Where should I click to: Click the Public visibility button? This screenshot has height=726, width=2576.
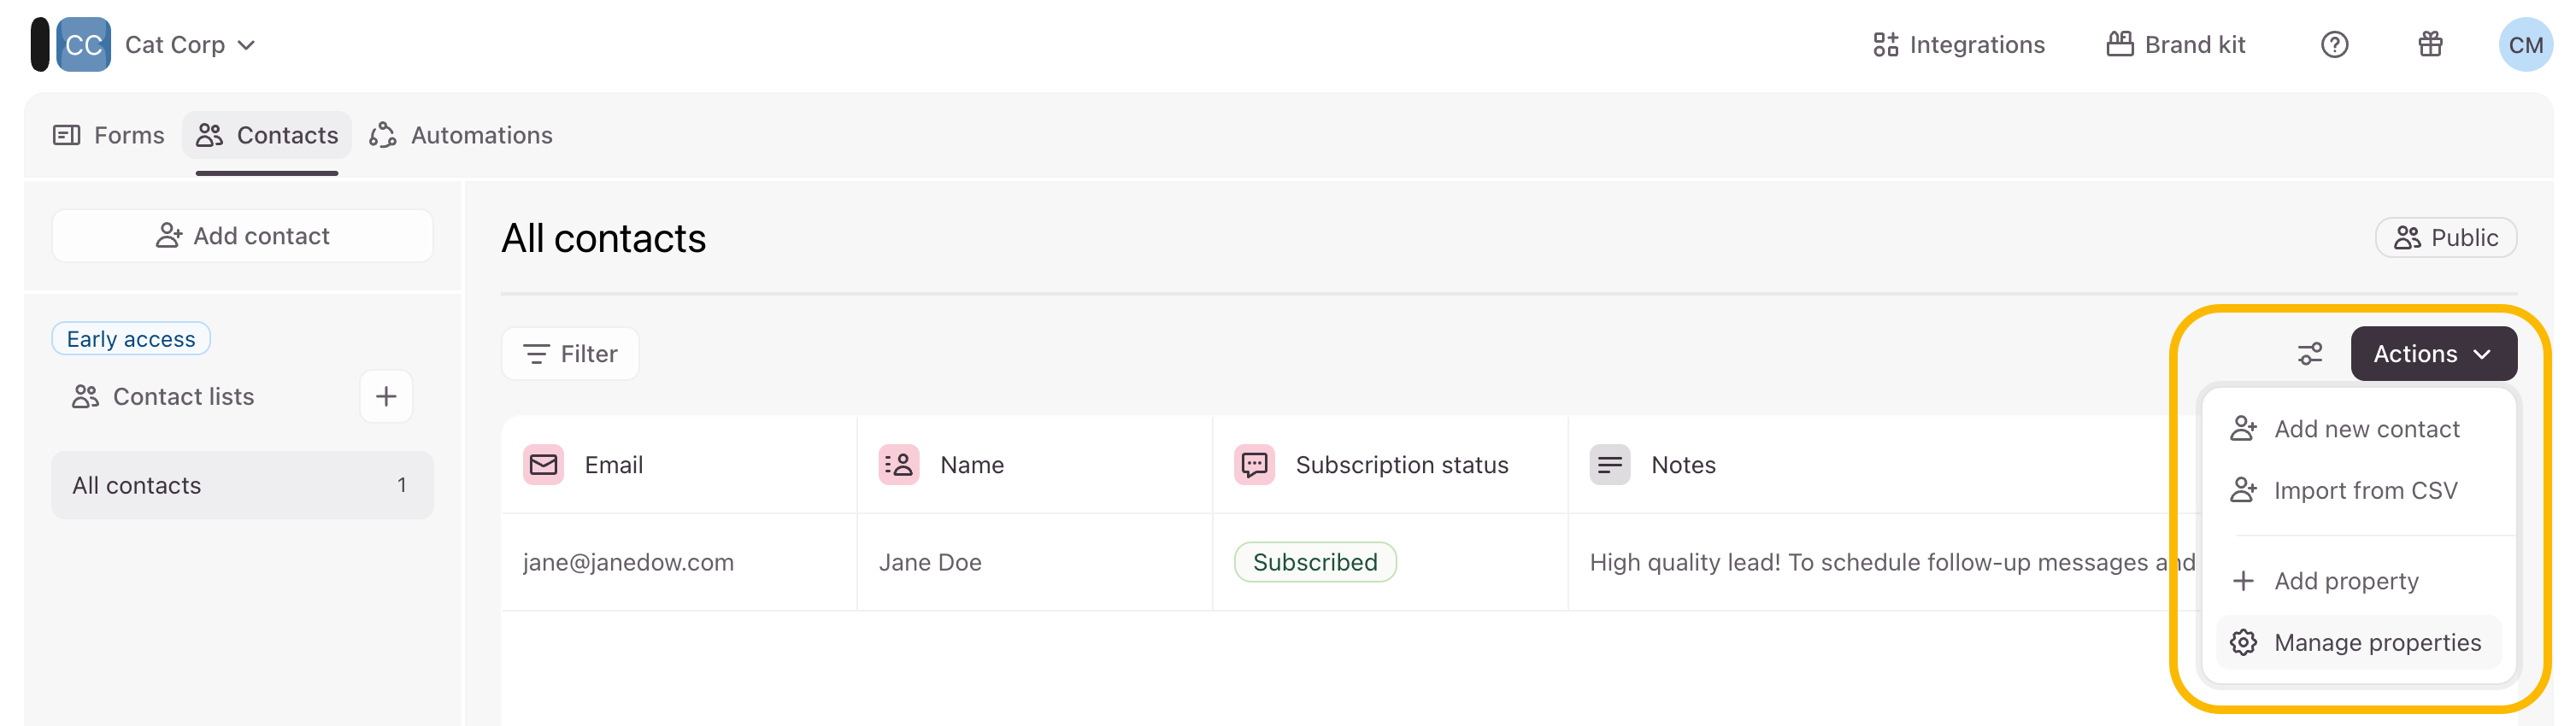click(2446, 238)
